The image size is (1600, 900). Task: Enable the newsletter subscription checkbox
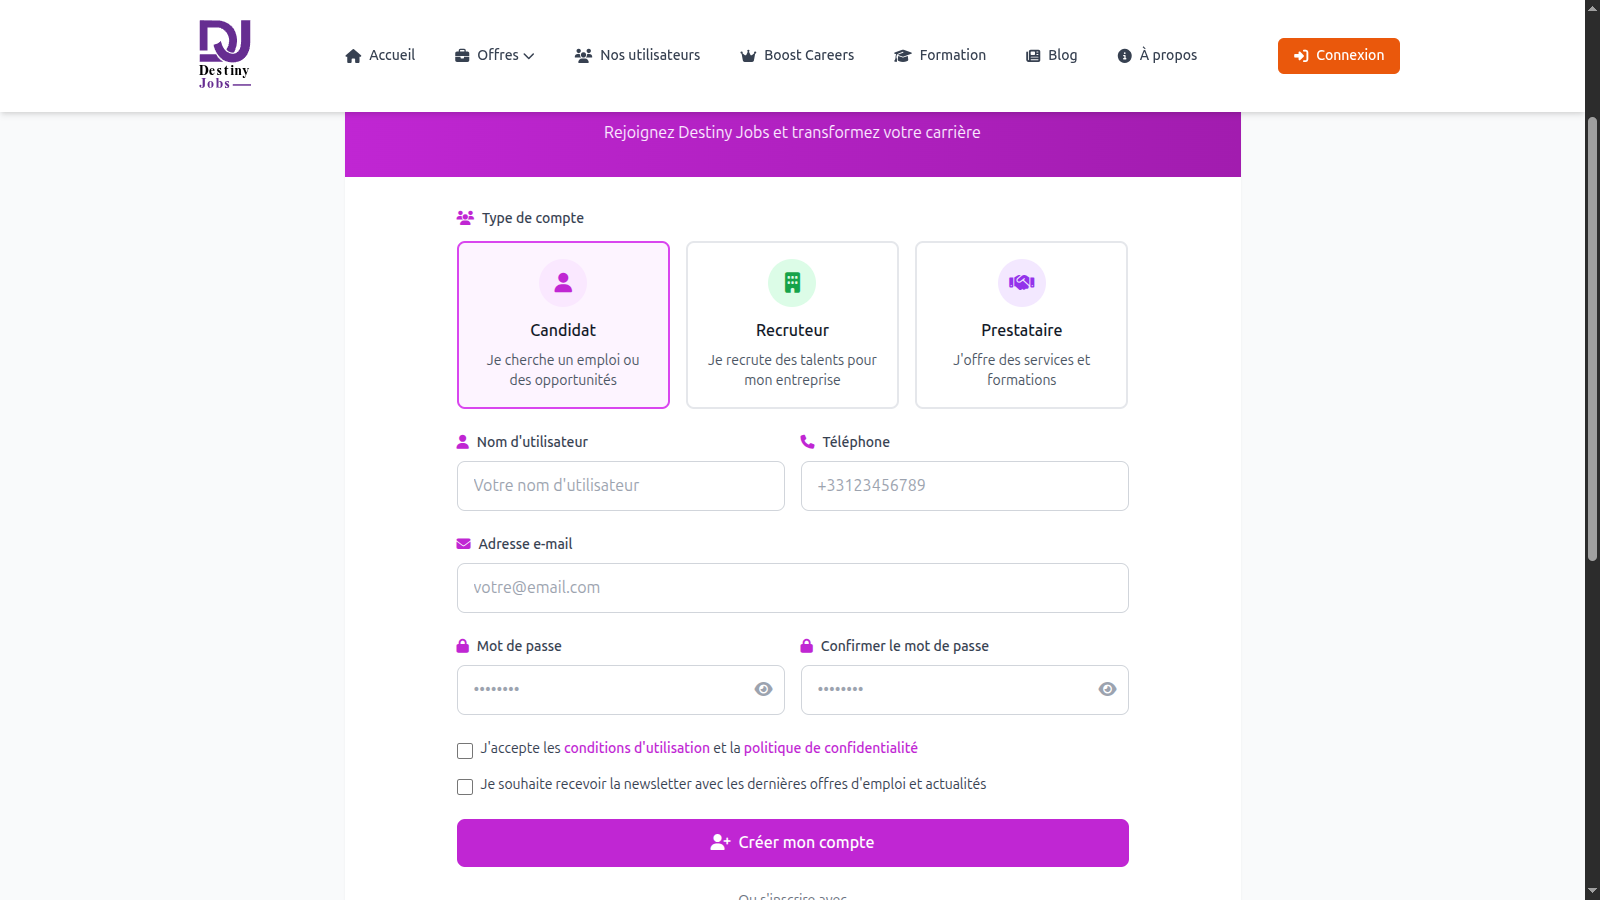pyautogui.click(x=465, y=787)
